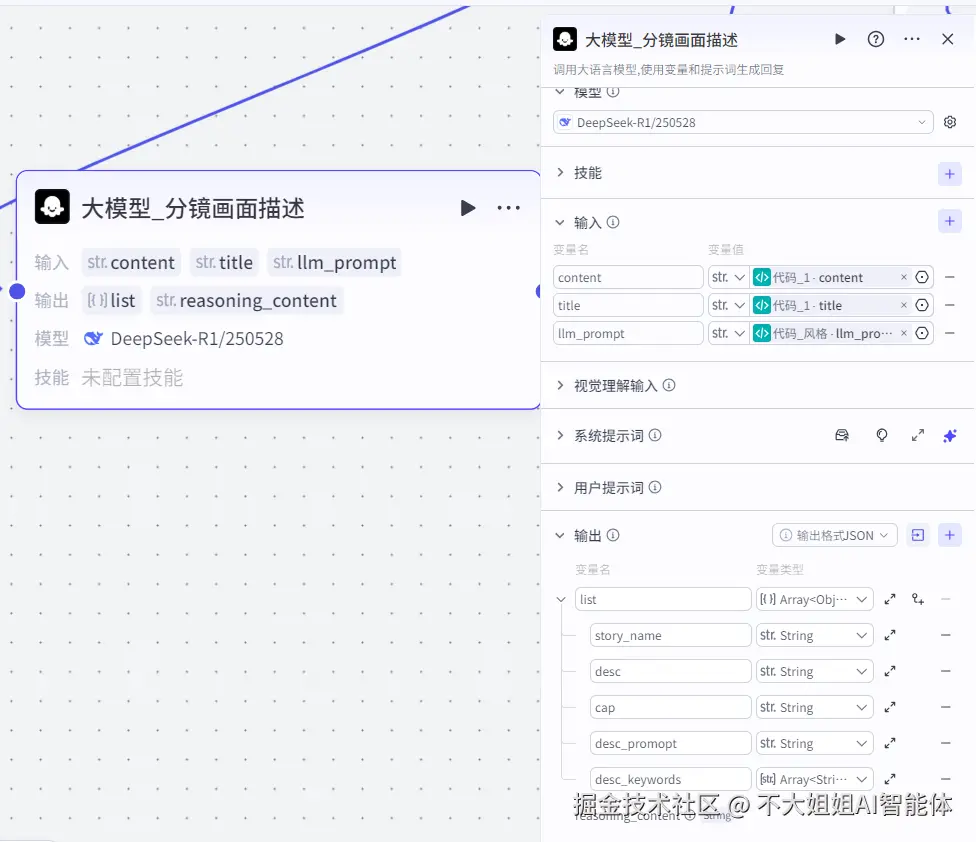
Task: Open model settings with the gear icon
Action: point(949,121)
